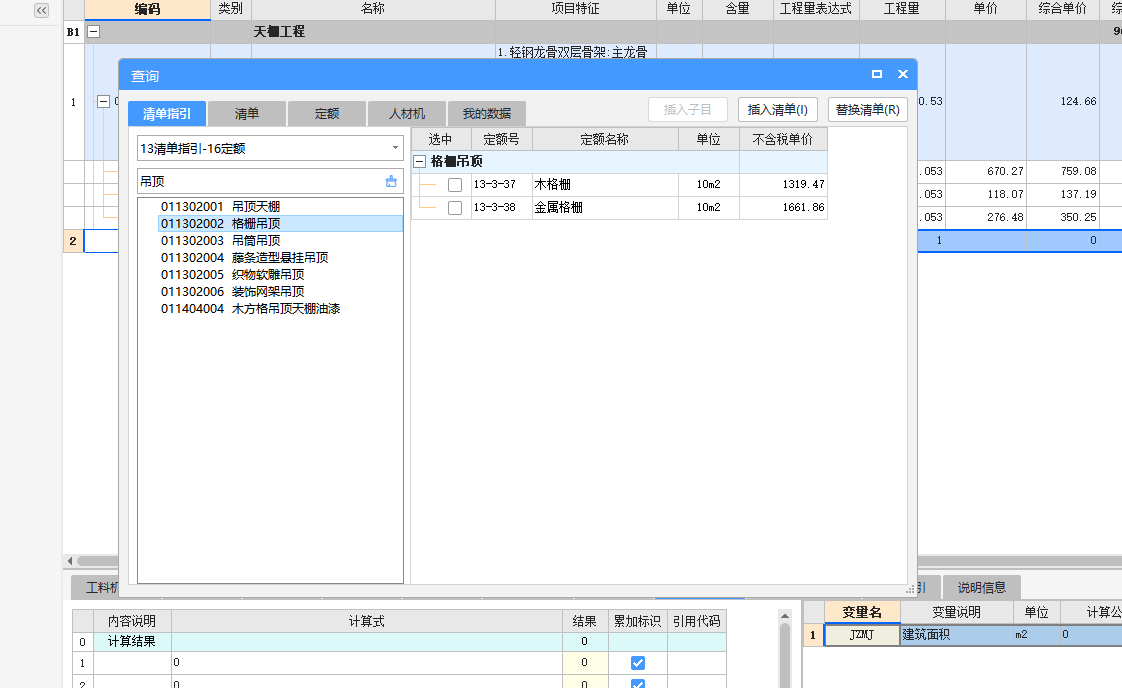Screen dimensions: 1122x688
Task: Click the 不含税单价 column header
Action: (x=783, y=139)
